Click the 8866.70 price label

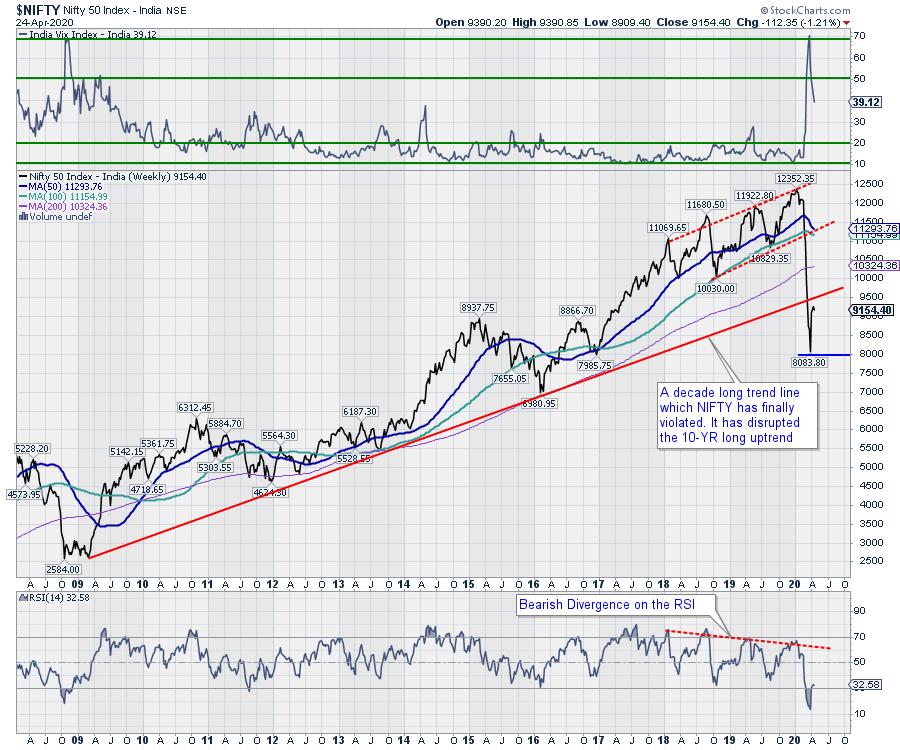pyautogui.click(x=577, y=310)
